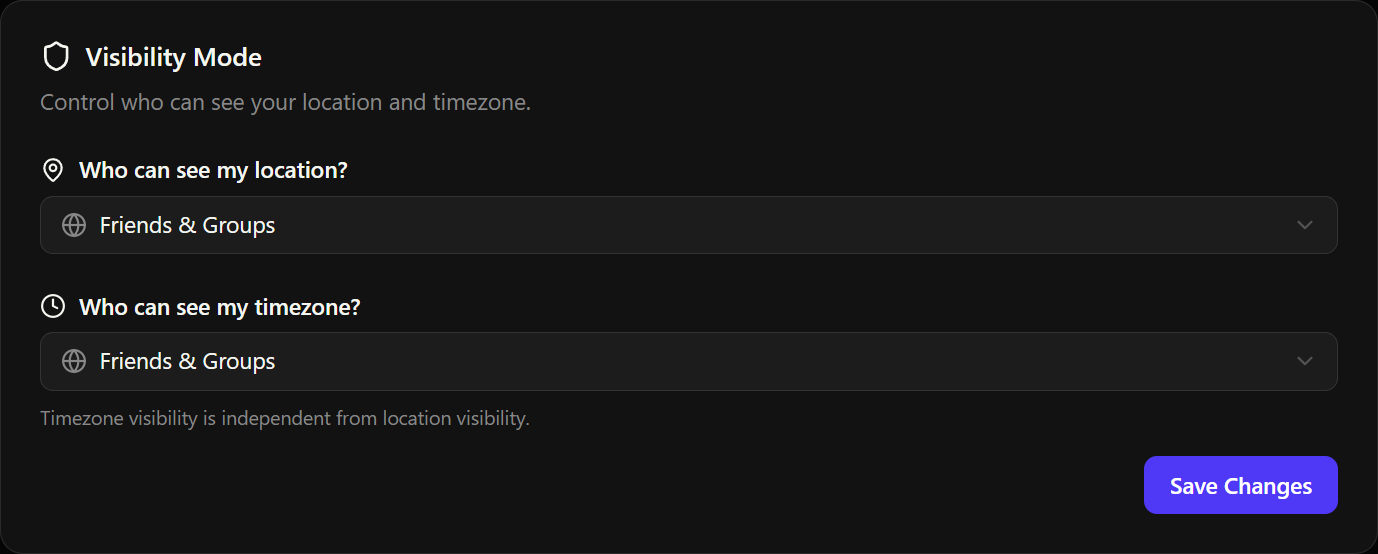Click the "Who can see my location?" label
Viewport: 1378px width, 554px height.
[213, 170]
